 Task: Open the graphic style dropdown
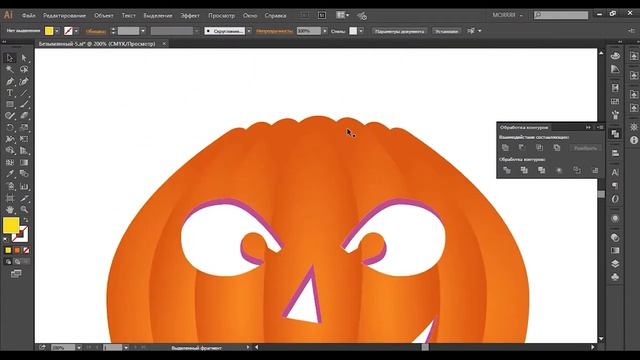tap(361, 31)
